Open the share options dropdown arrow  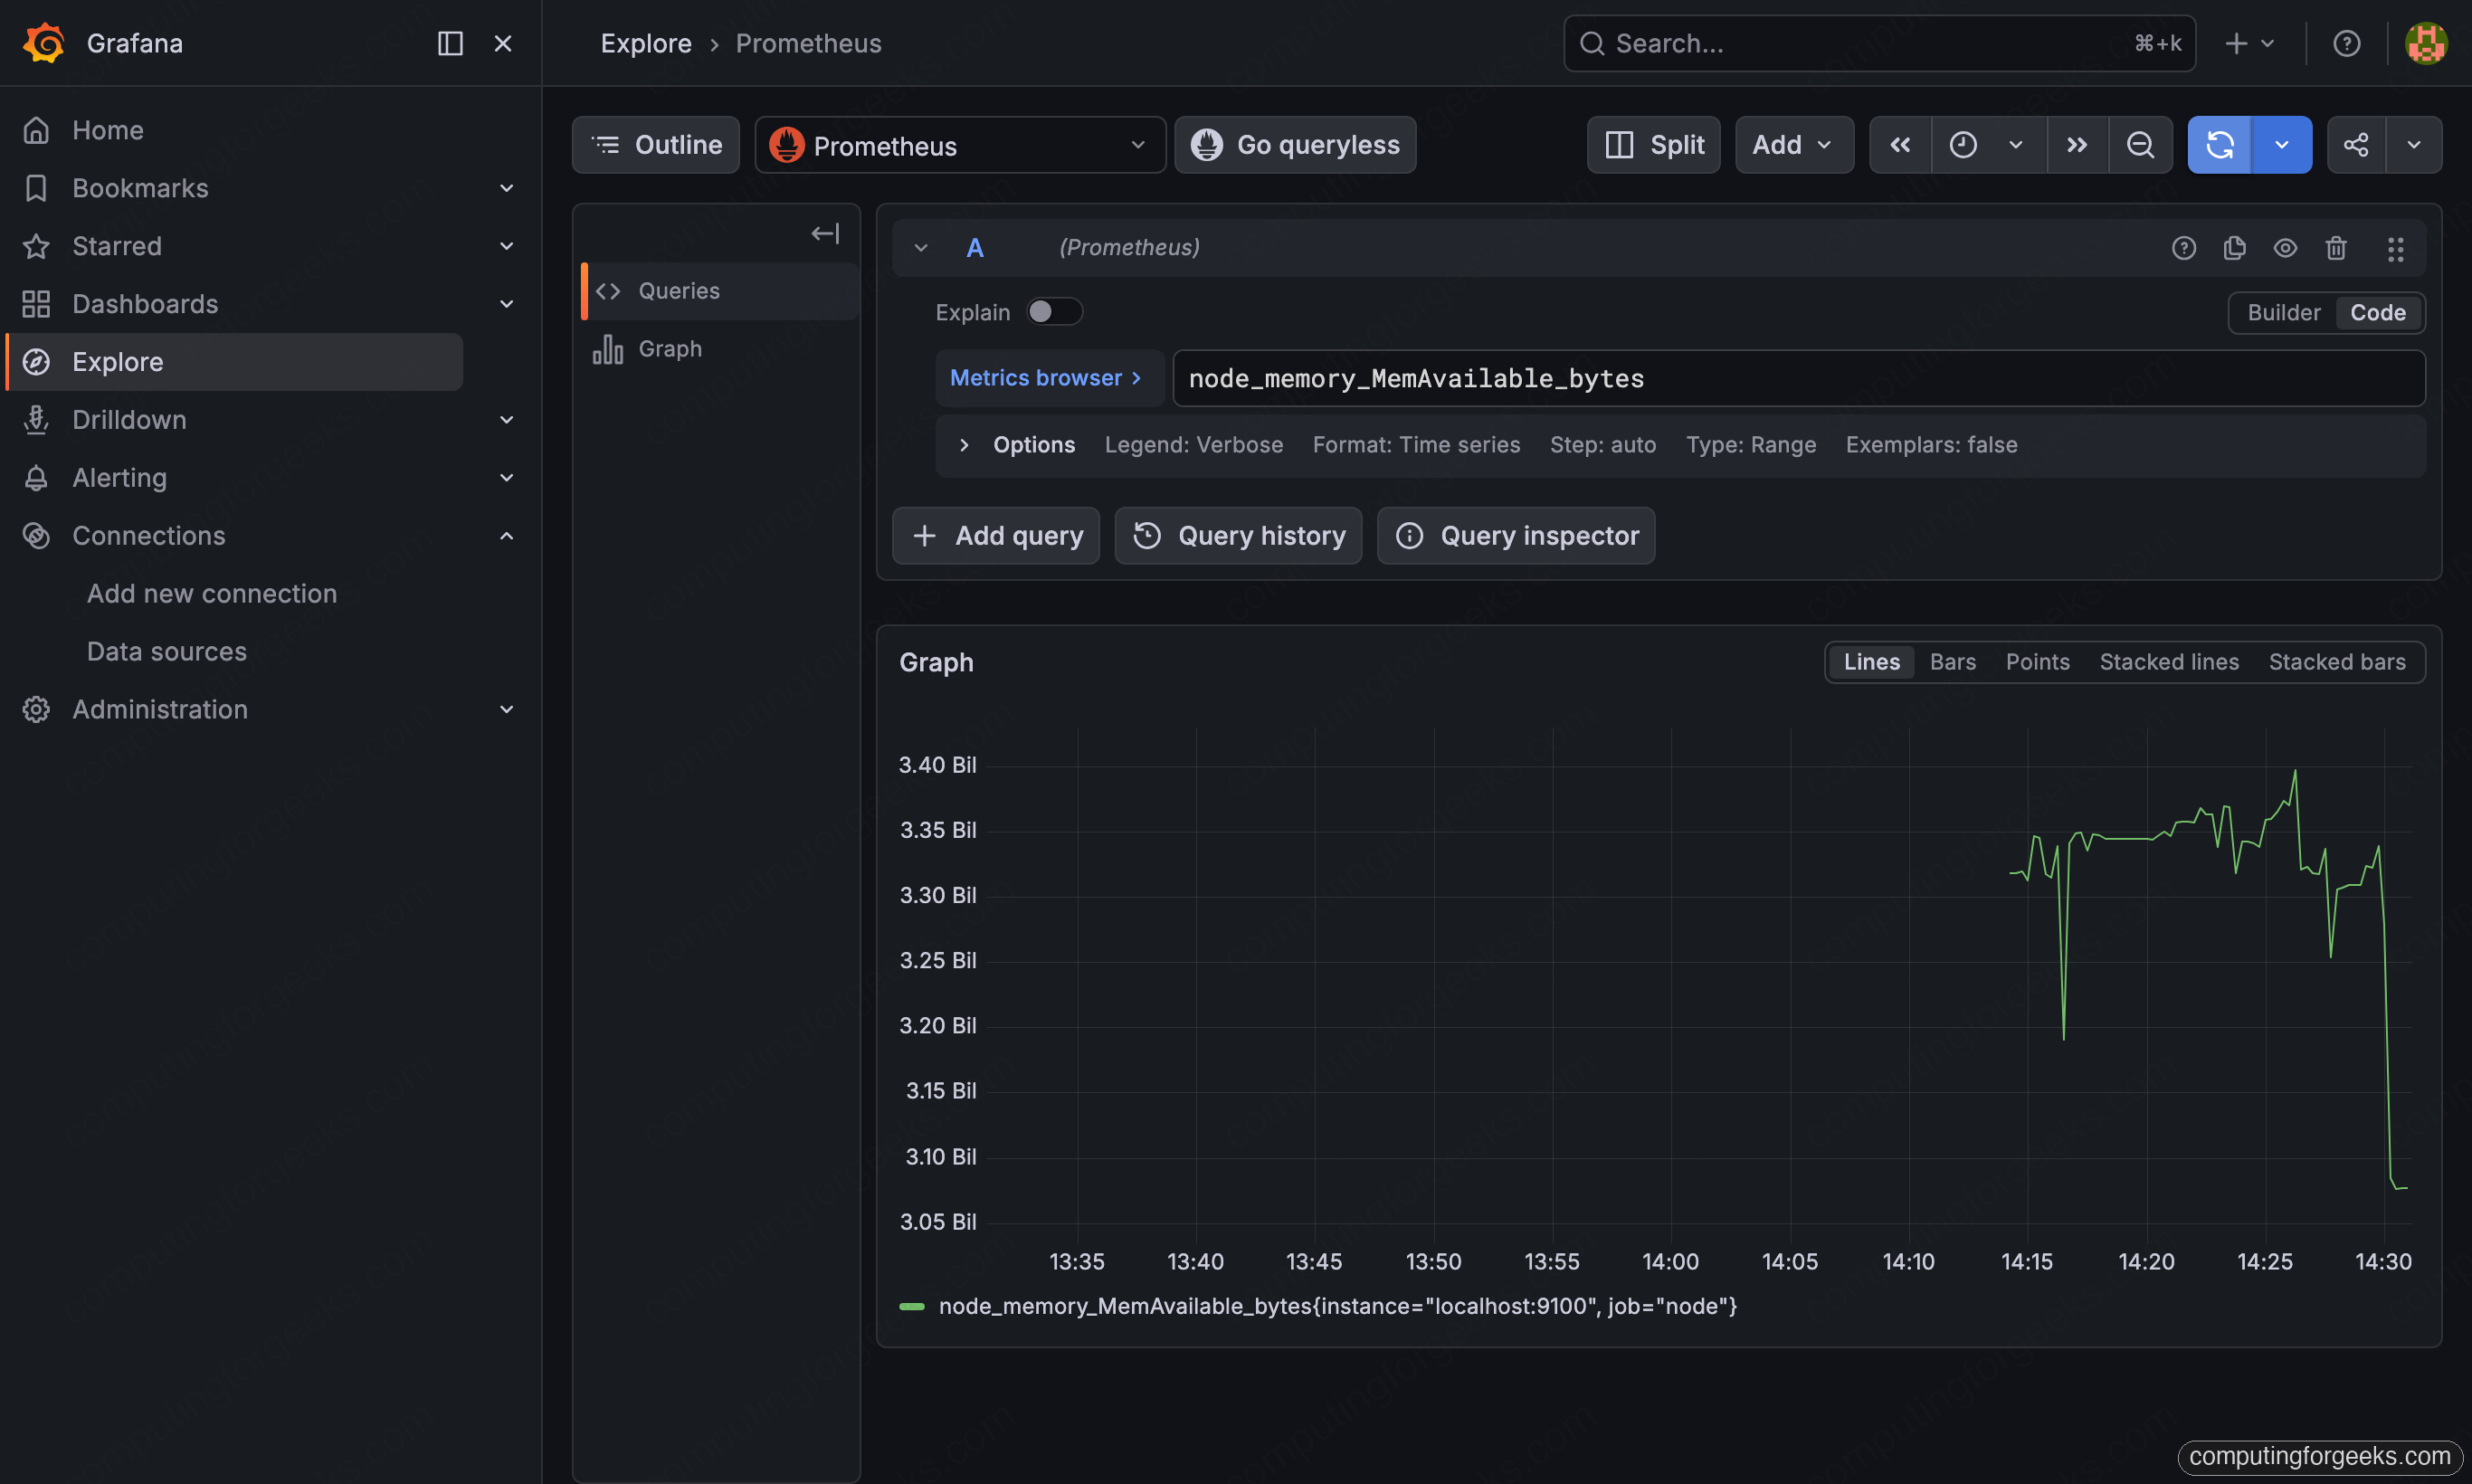point(2414,145)
